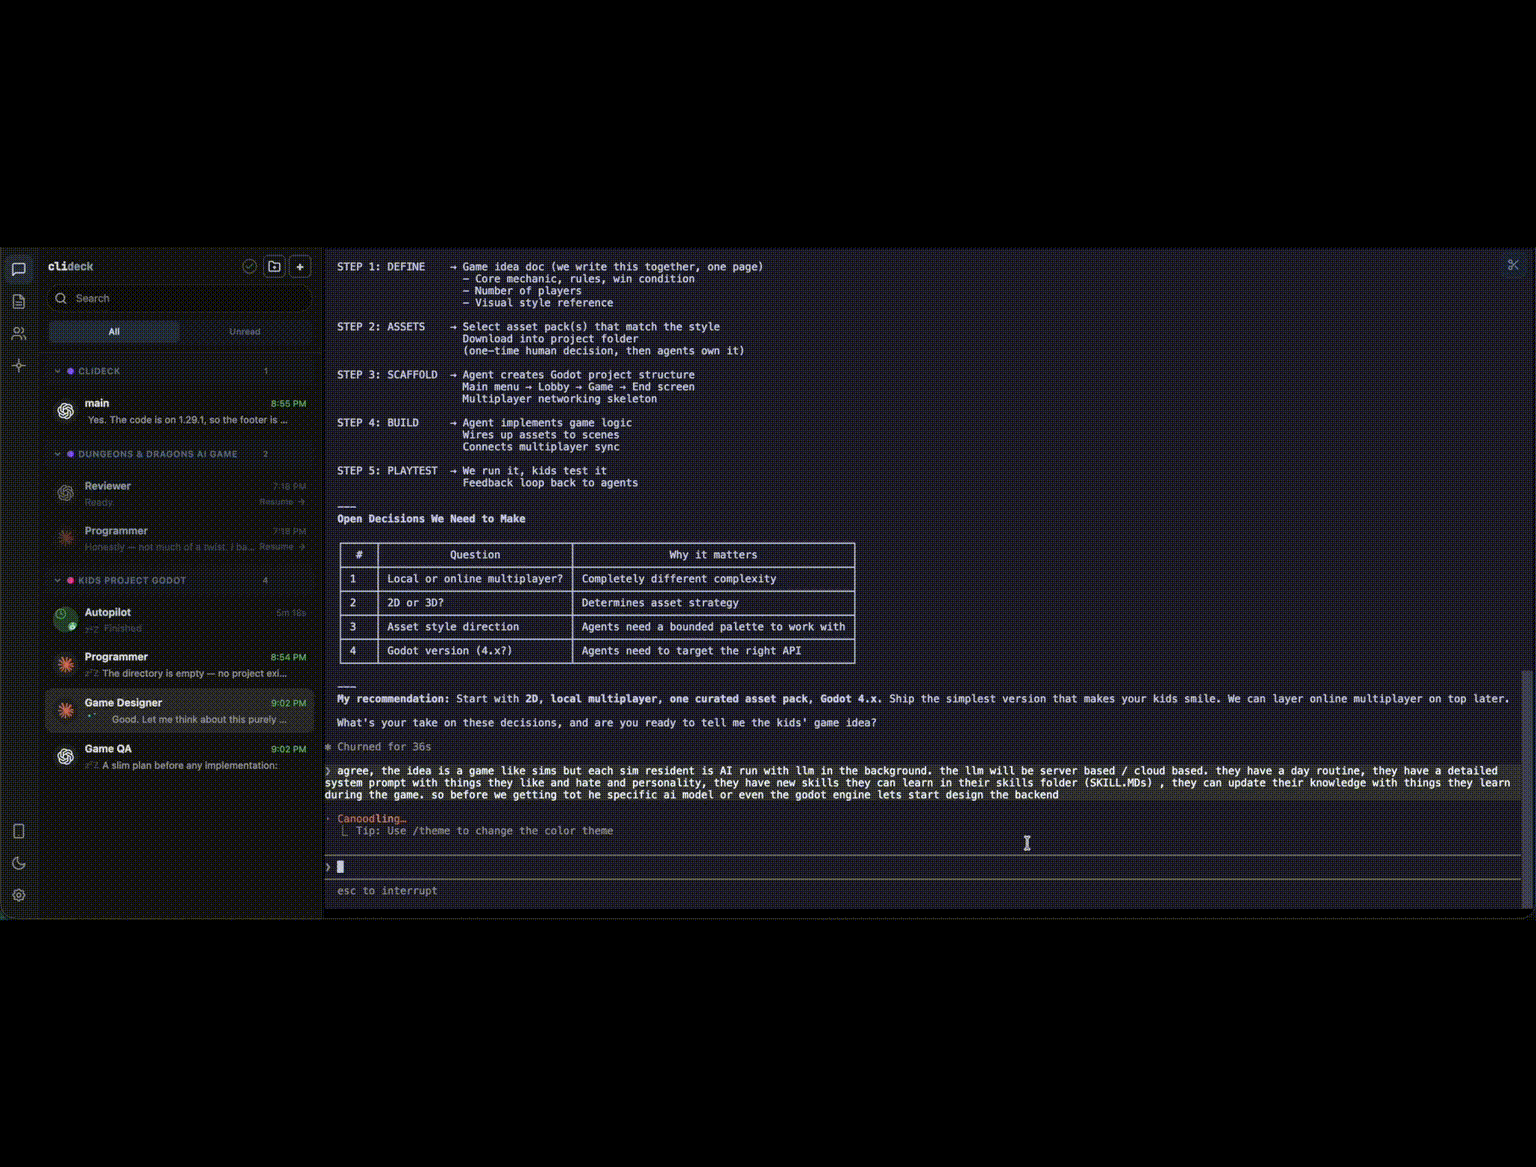Click the plus button to add session
Image resolution: width=1536 pixels, height=1167 pixels.
300,266
